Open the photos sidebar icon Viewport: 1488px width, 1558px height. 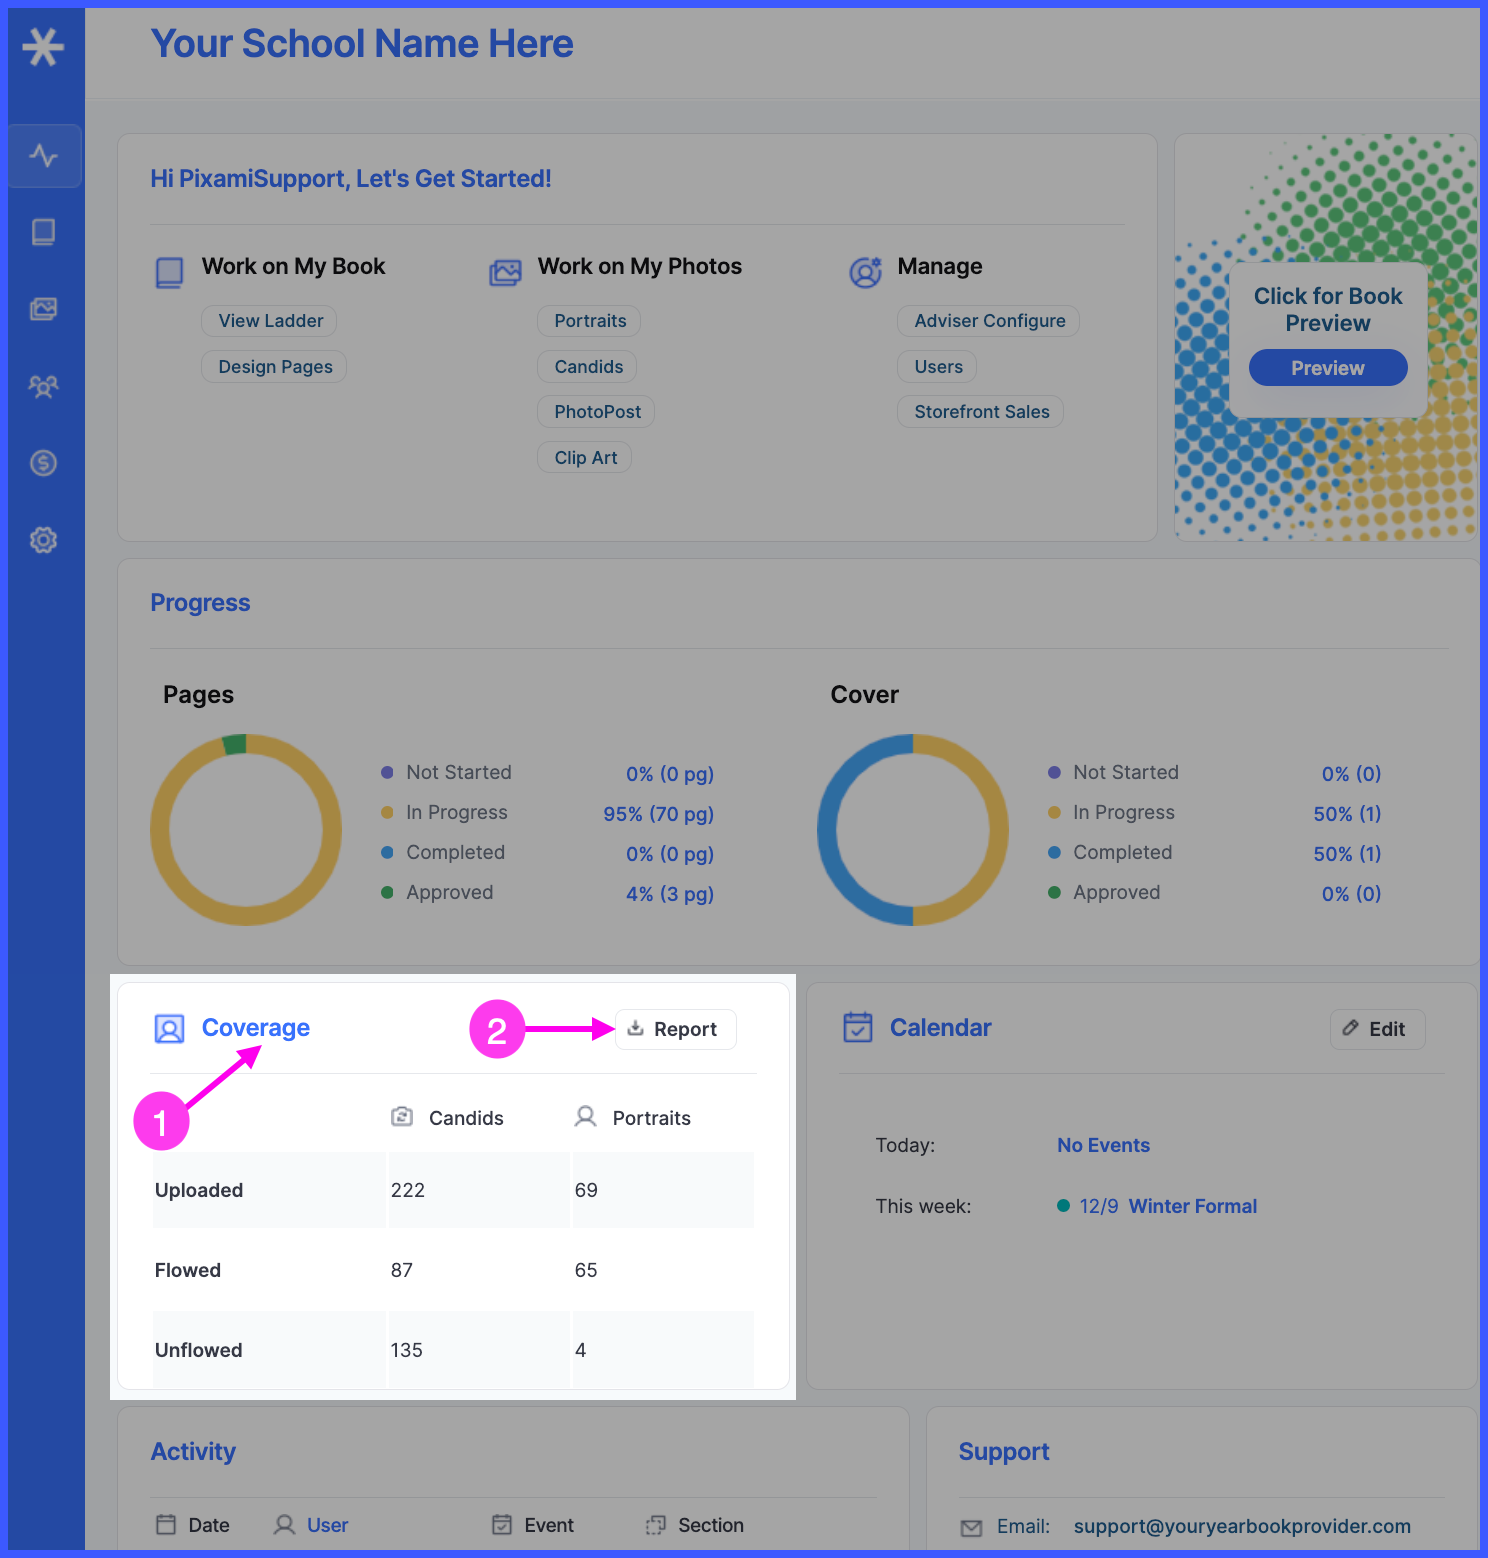44,308
